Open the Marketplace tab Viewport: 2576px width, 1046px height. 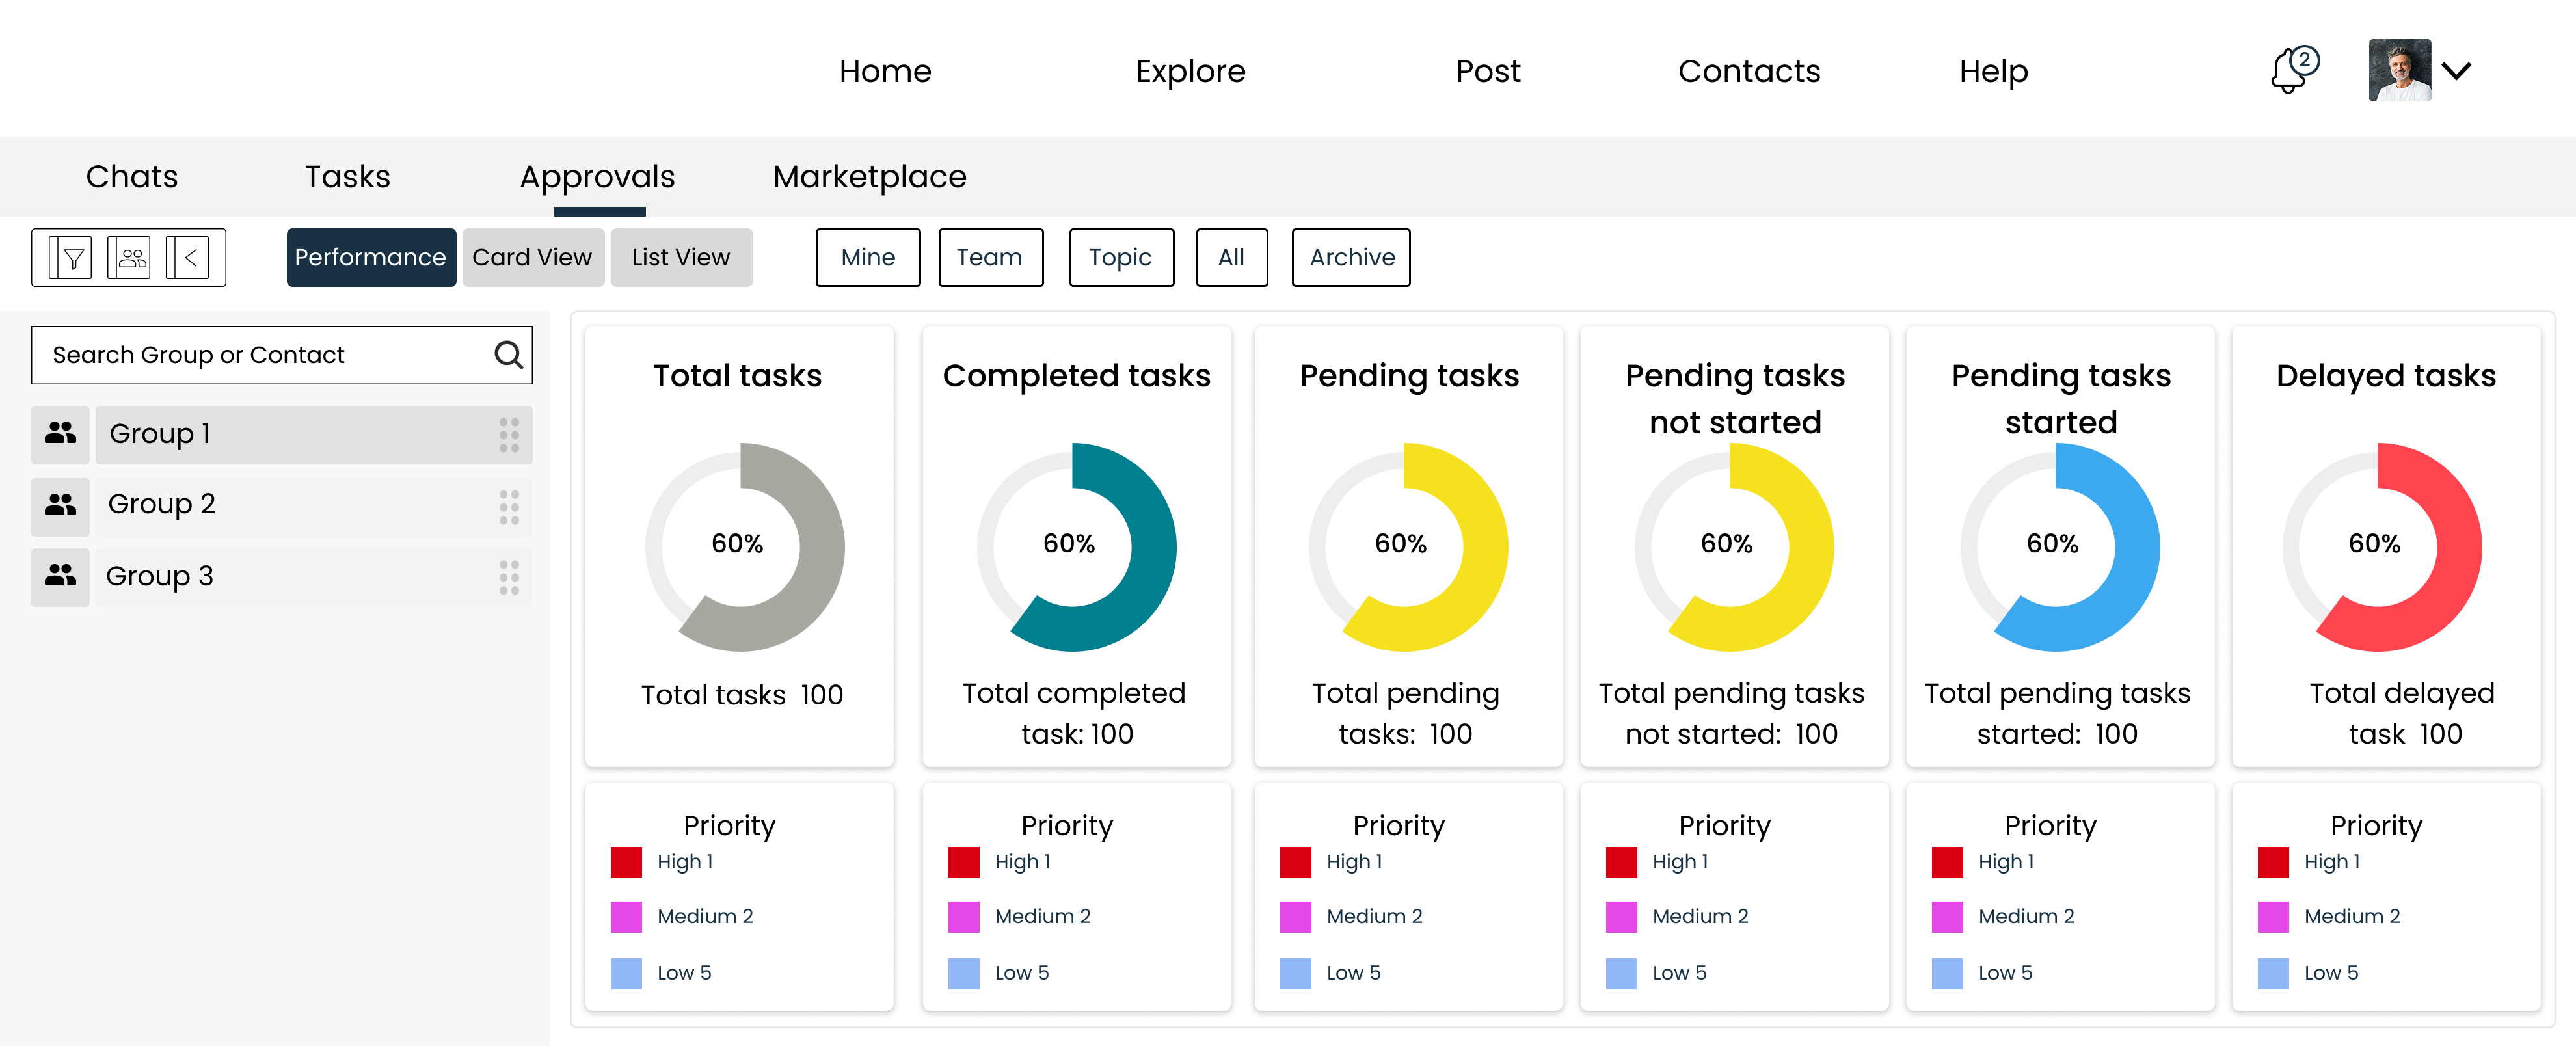(868, 176)
